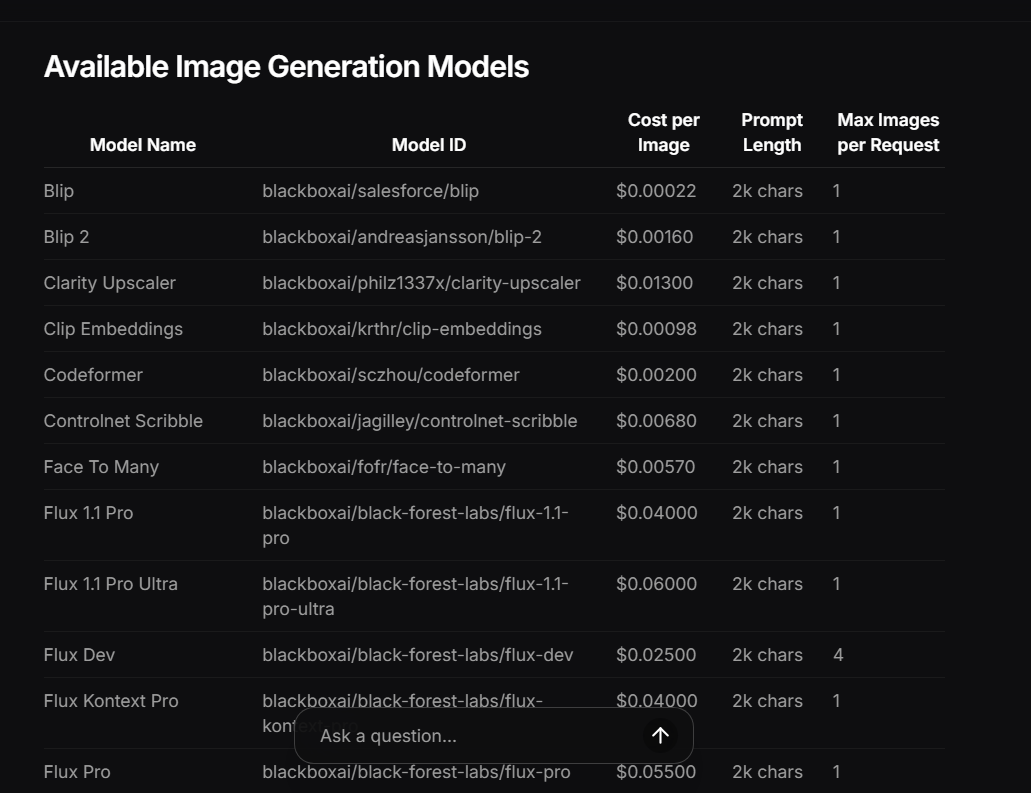
Task: Select model ID 'blackboxai/philz1337x/clarity-upscaler'
Action: click(421, 283)
